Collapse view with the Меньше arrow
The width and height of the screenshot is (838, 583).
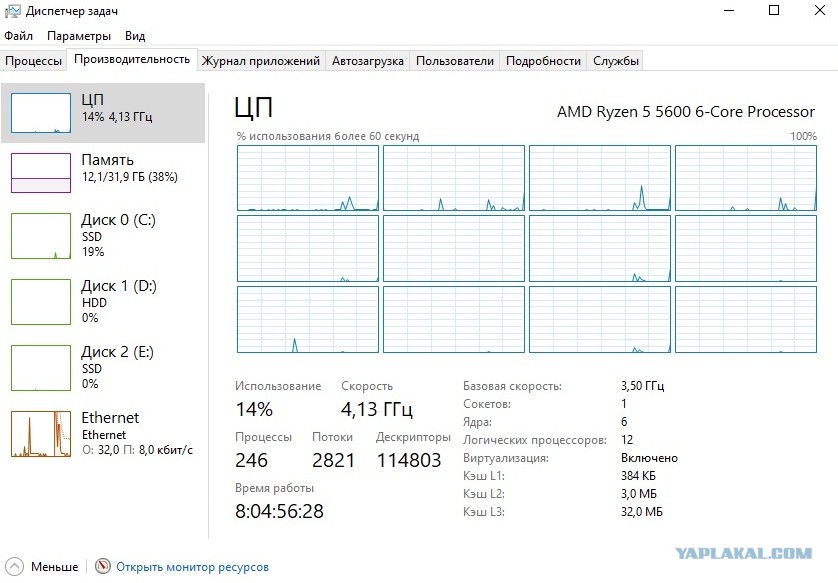tap(14, 566)
